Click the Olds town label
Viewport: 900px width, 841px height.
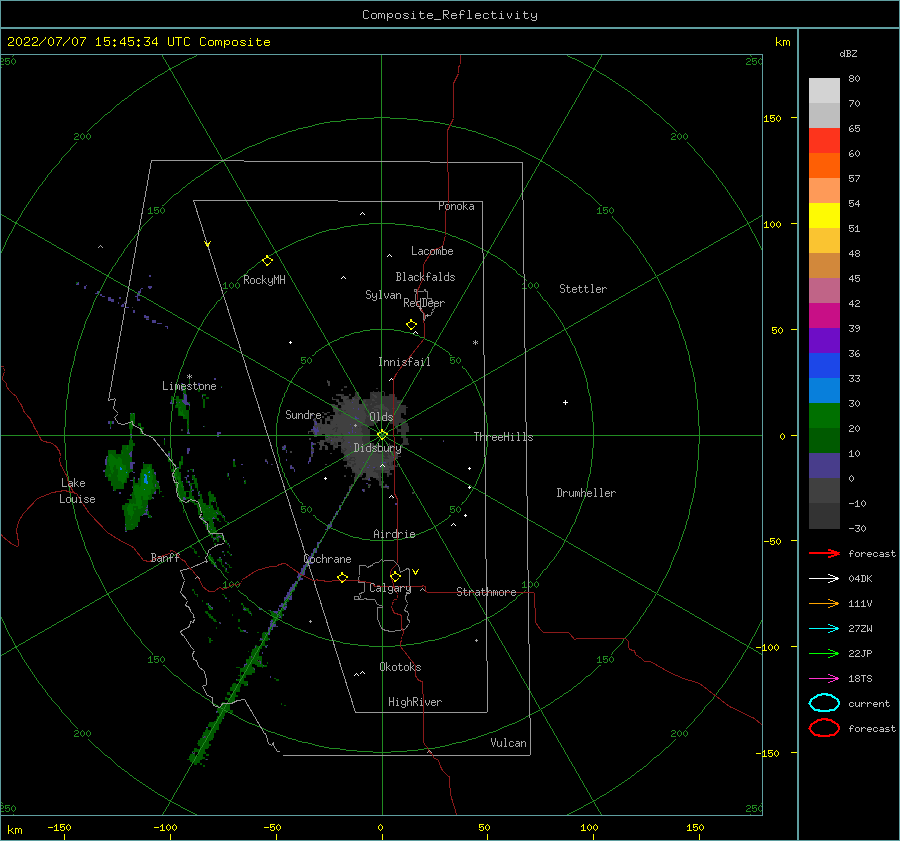[x=381, y=417]
